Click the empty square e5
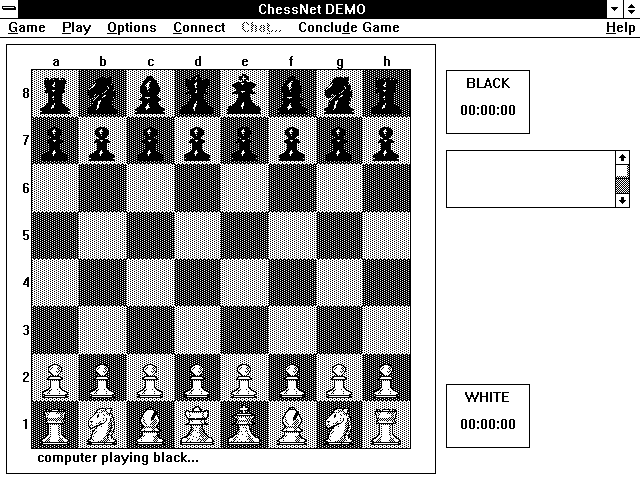The image size is (640, 480). click(244, 236)
